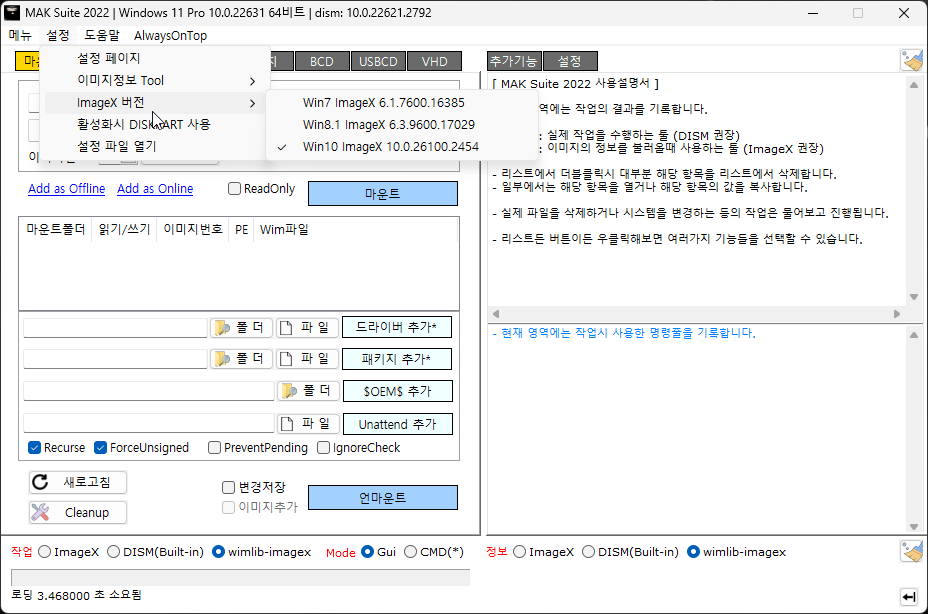Choose 설정 페이지 menu entry

(155, 59)
